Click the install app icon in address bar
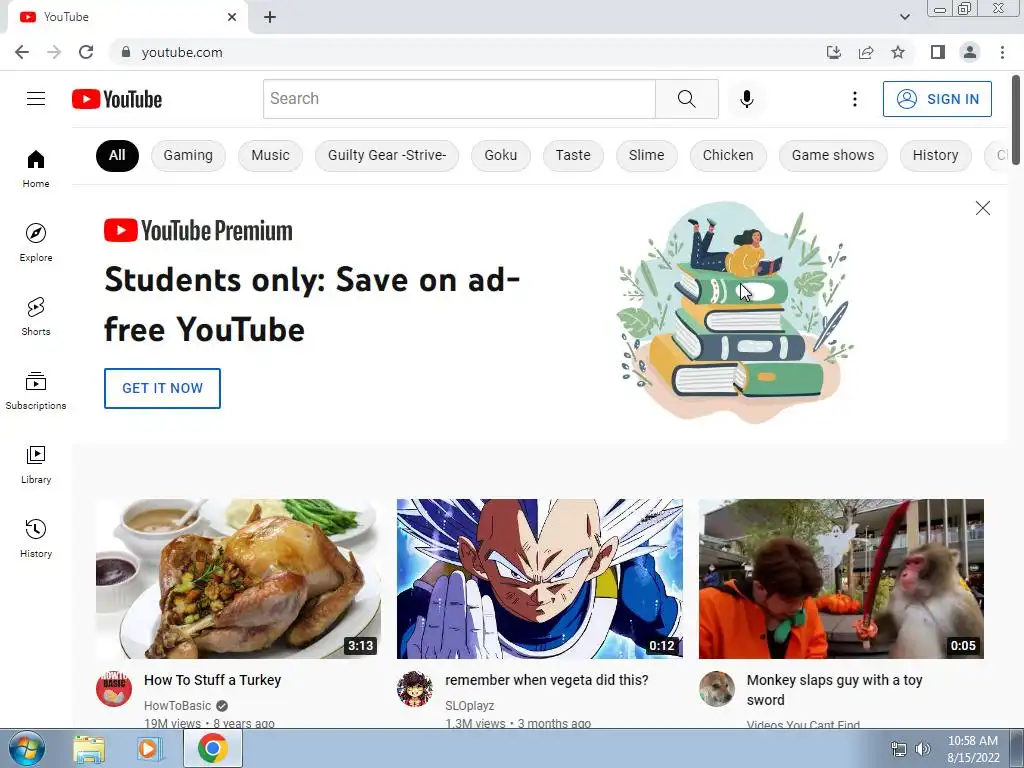1024x768 pixels. pos(833,52)
